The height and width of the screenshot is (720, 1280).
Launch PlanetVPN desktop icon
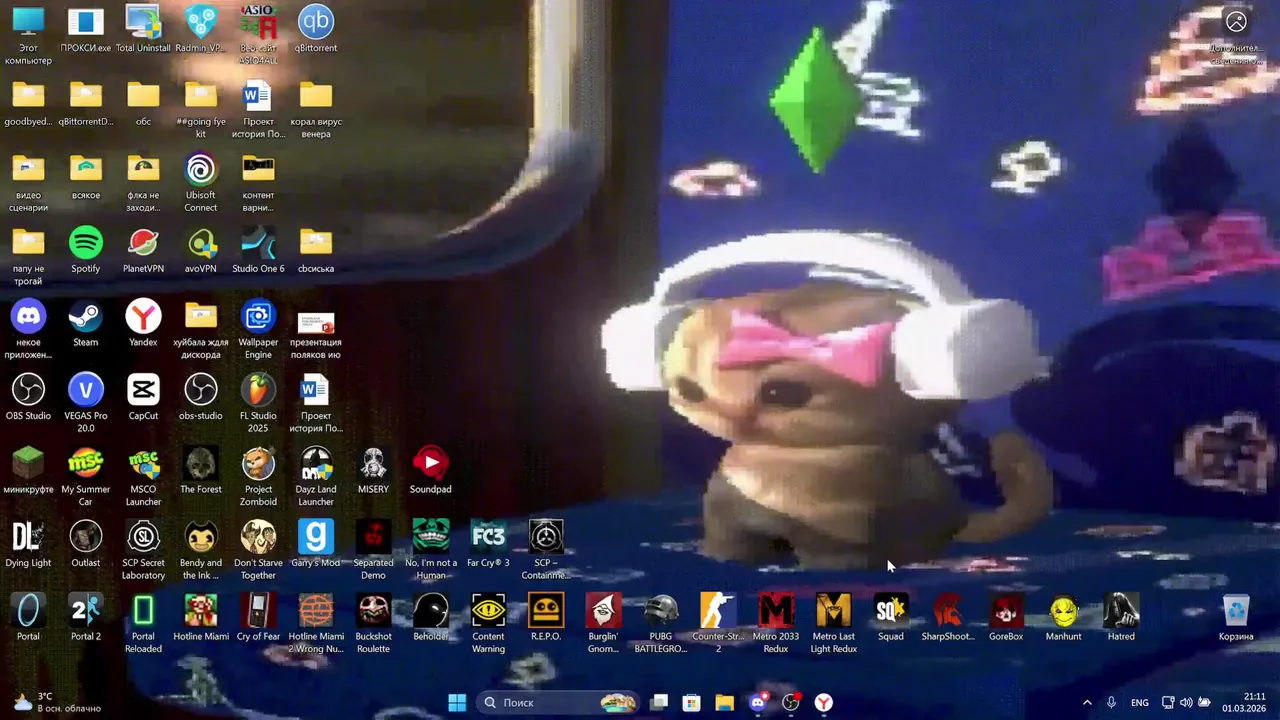pyautogui.click(x=143, y=250)
